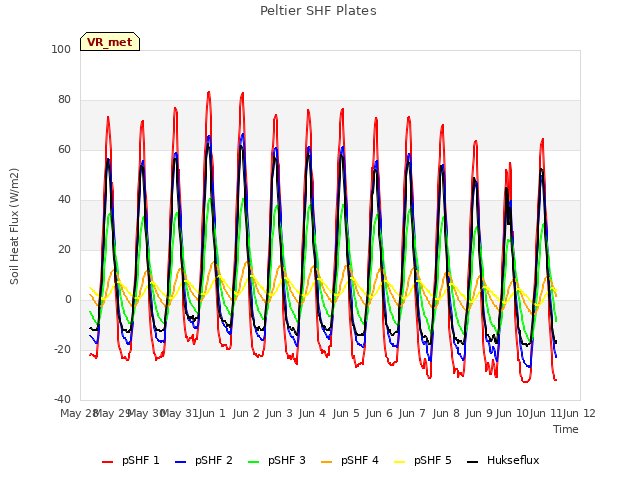
Task: Toggle the pSHF 1 legend label
Action: pyautogui.click(x=140, y=460)
